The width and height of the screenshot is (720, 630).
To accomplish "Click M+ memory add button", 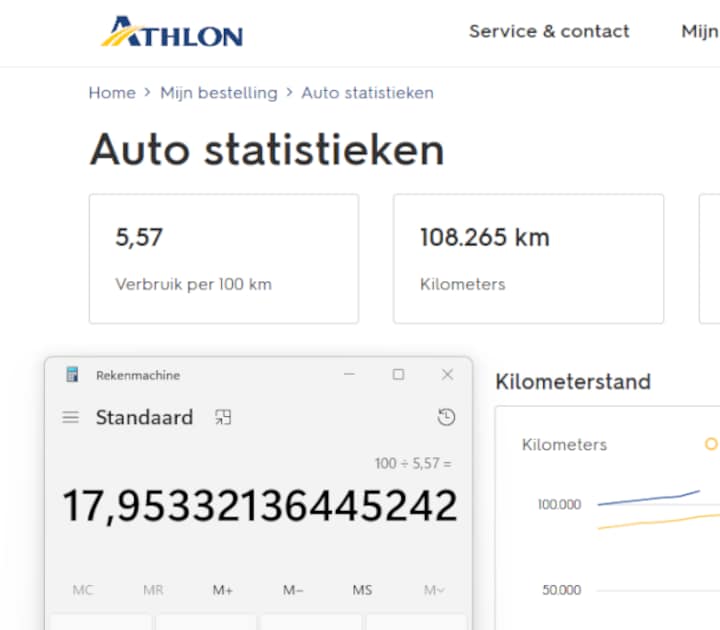I will click(223, 590).
